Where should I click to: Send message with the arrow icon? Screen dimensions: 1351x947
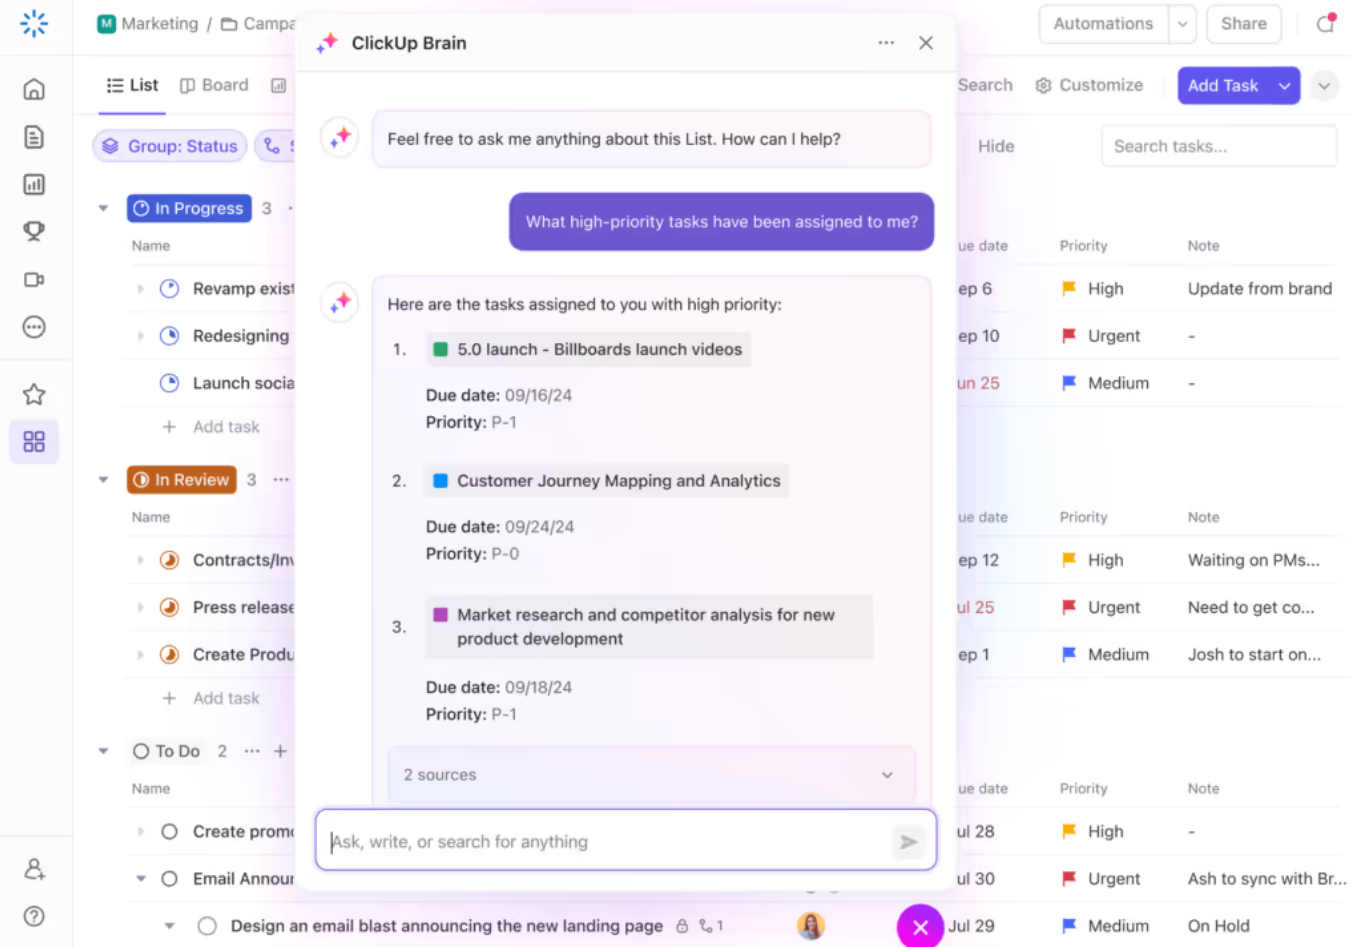tap(908, 842)
